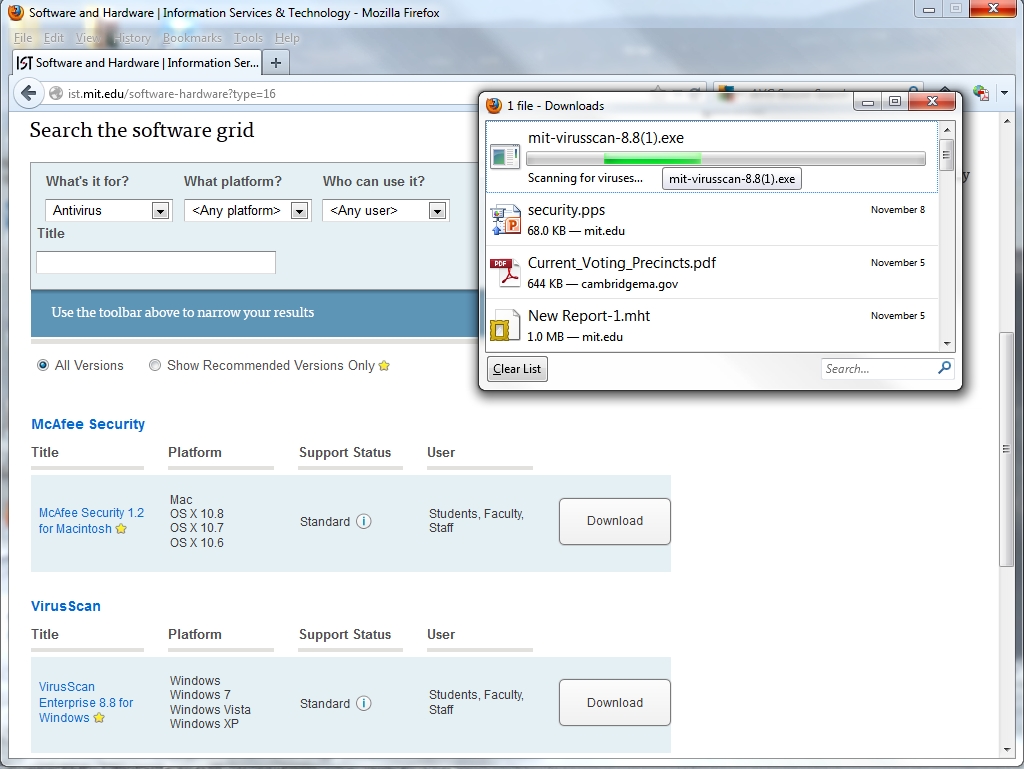Open a new tab with plus button
Viewport: 1024px width, 769px height.
point(276,62)
